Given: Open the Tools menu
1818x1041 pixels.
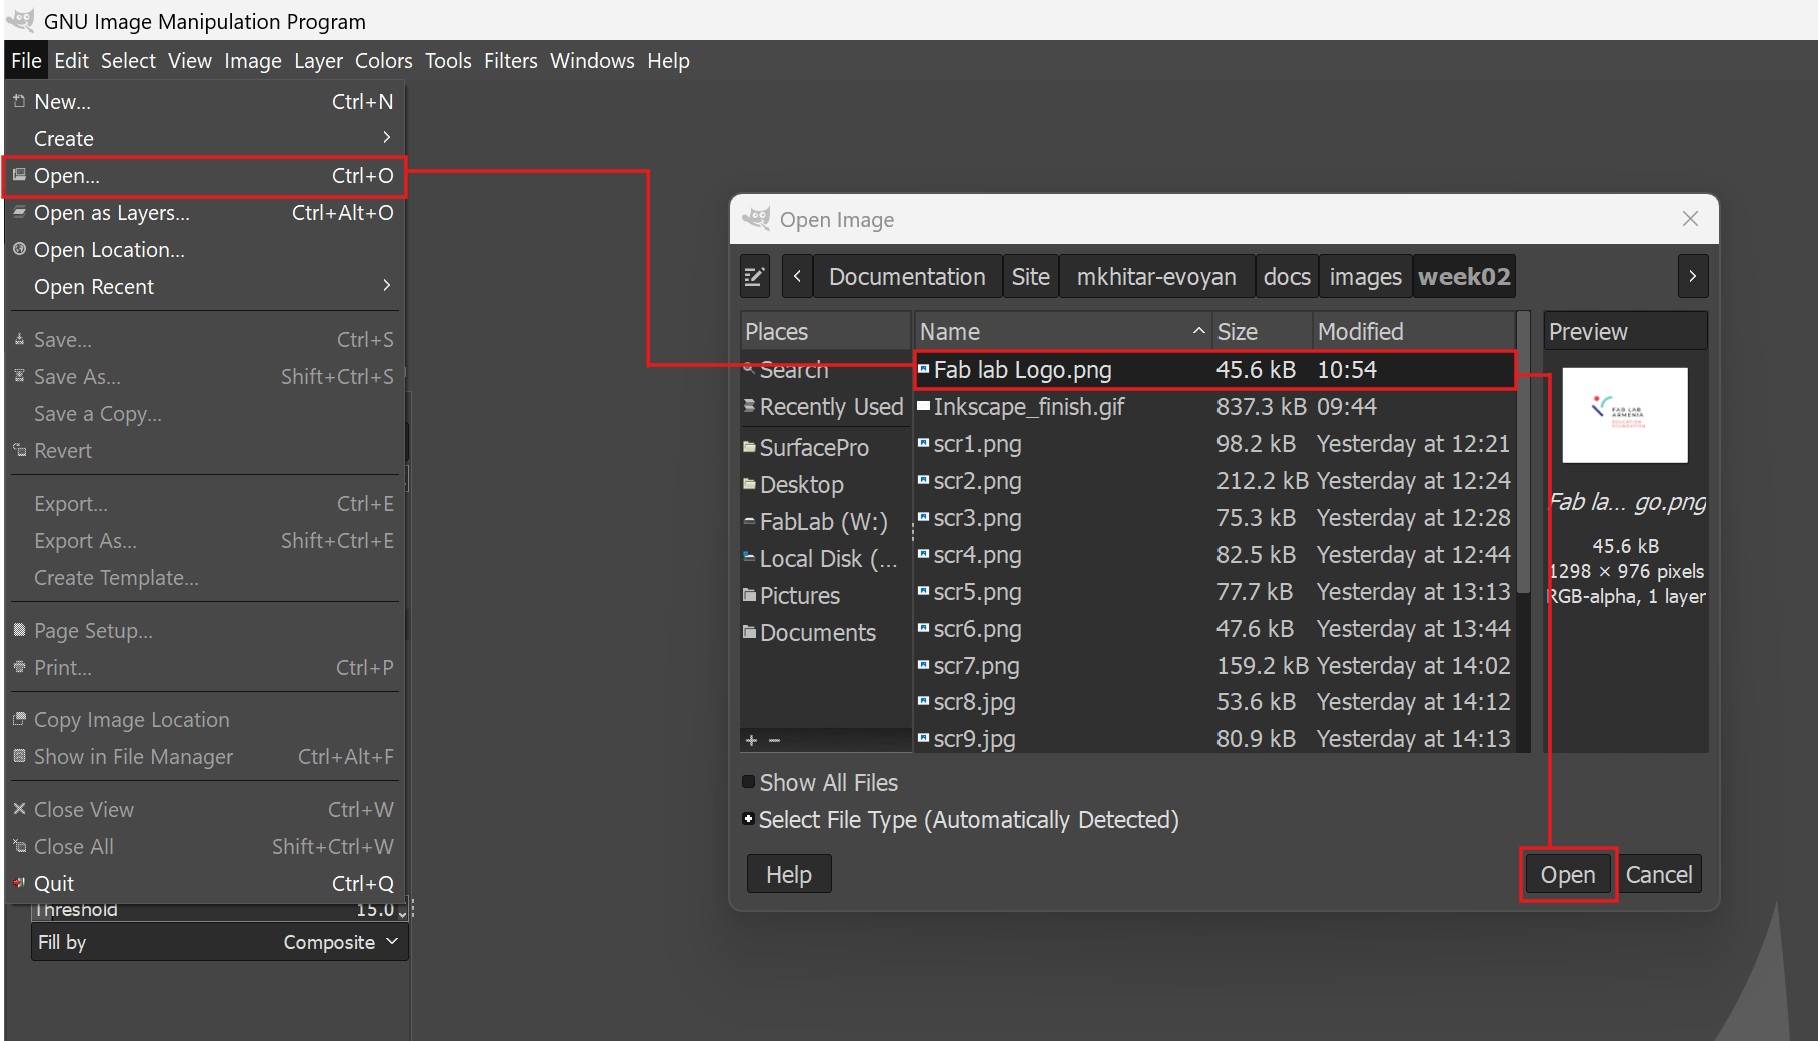Looking at the screenshot, I should (448, 61).
